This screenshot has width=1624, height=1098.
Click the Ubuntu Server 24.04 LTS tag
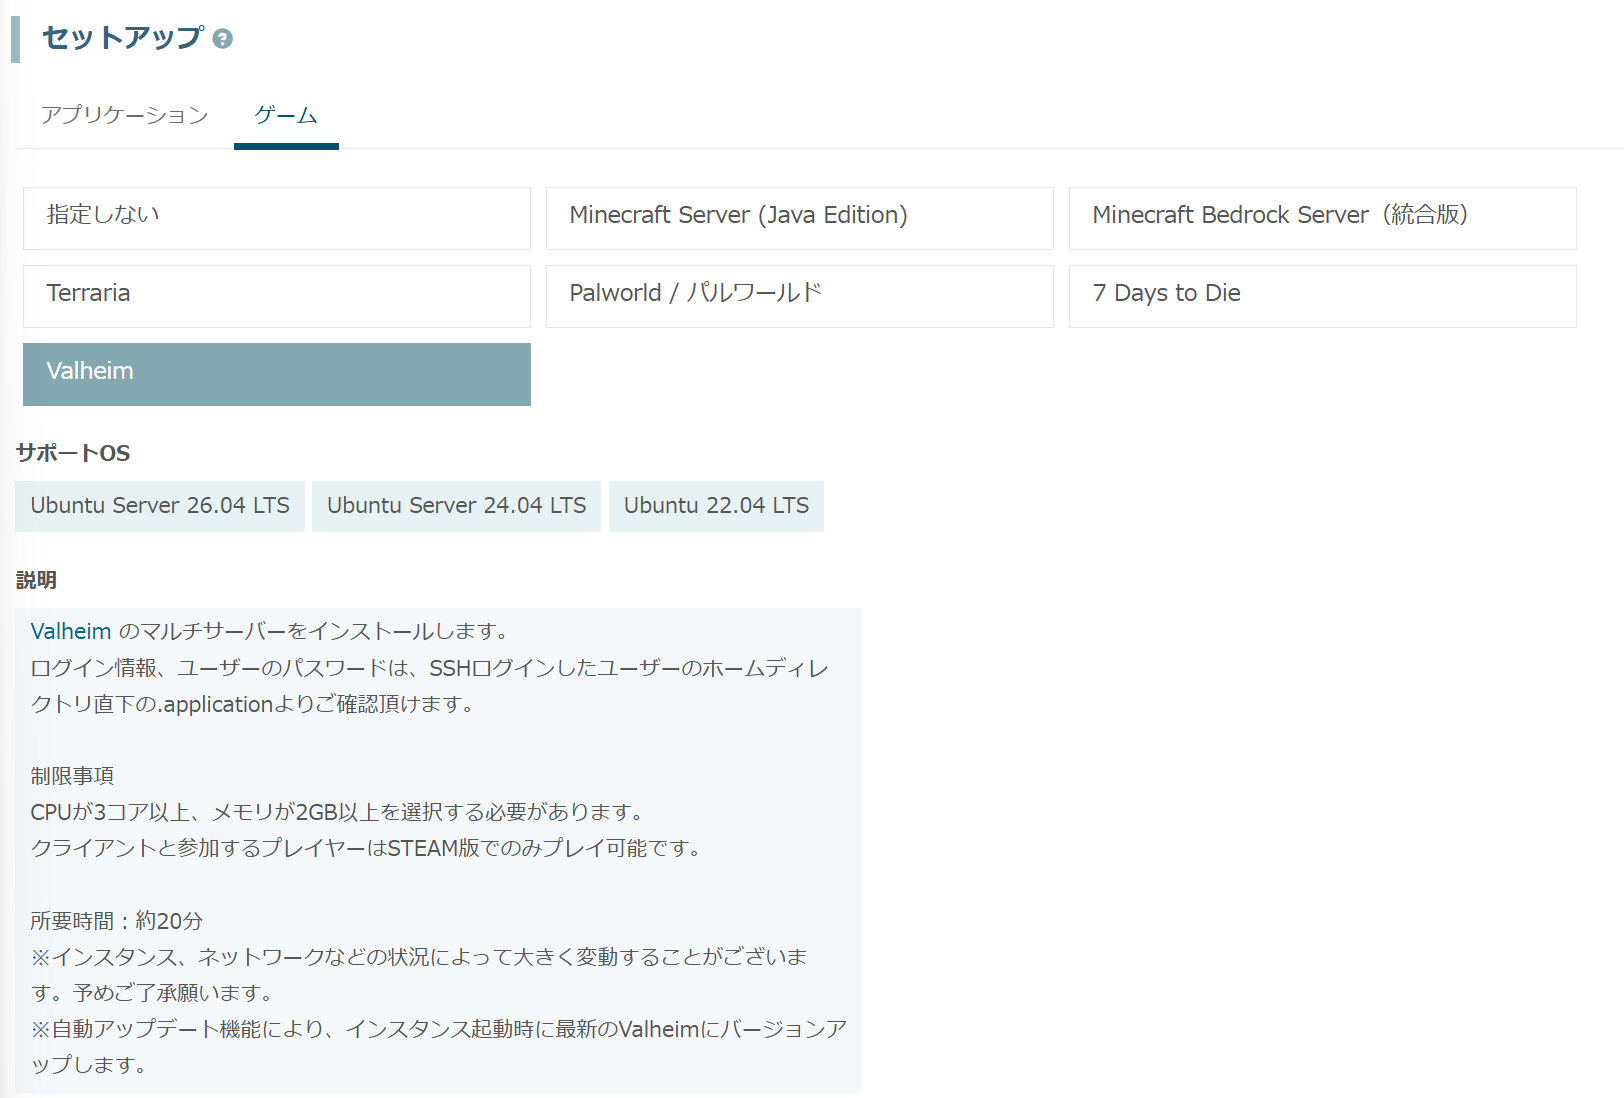point(457,506)
